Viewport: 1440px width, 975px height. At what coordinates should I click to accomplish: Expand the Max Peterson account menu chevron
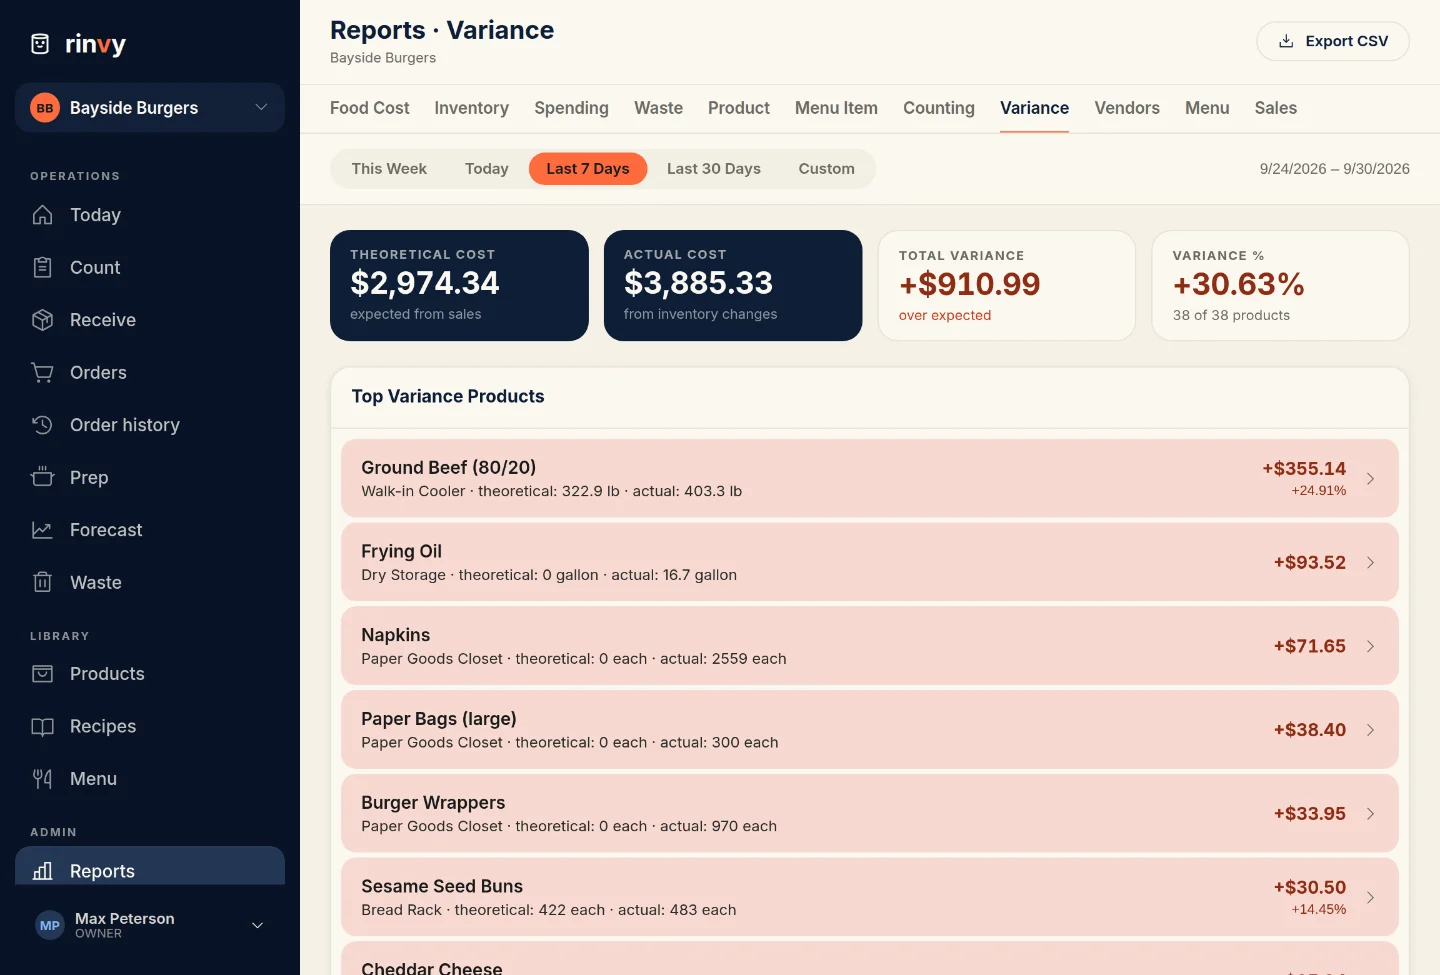tap(257, 925)
